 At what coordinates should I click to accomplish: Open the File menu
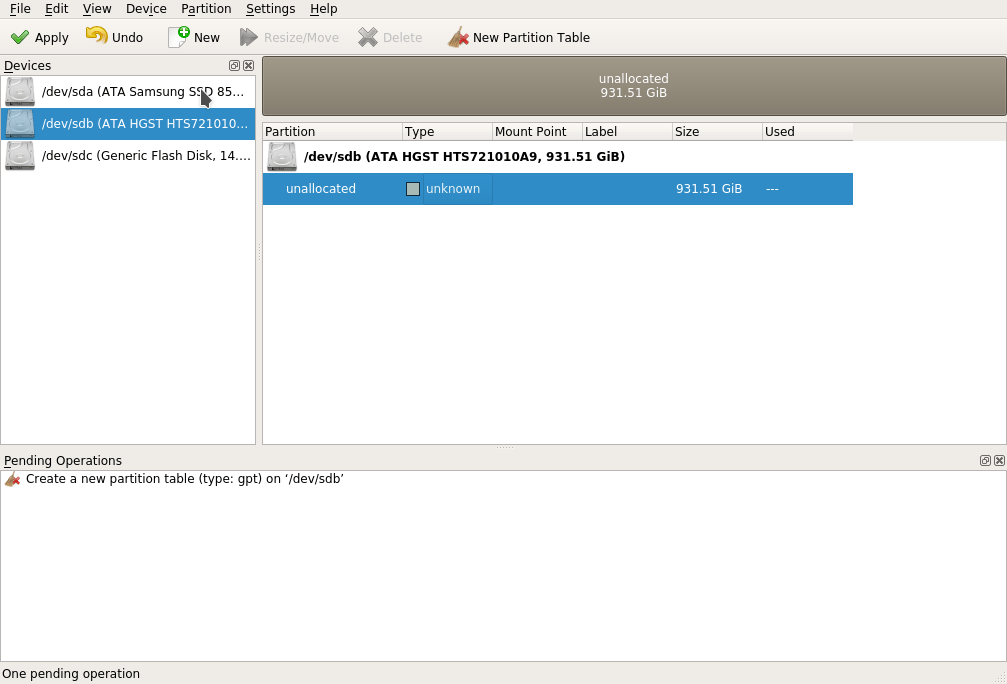(x=19, y=9)
